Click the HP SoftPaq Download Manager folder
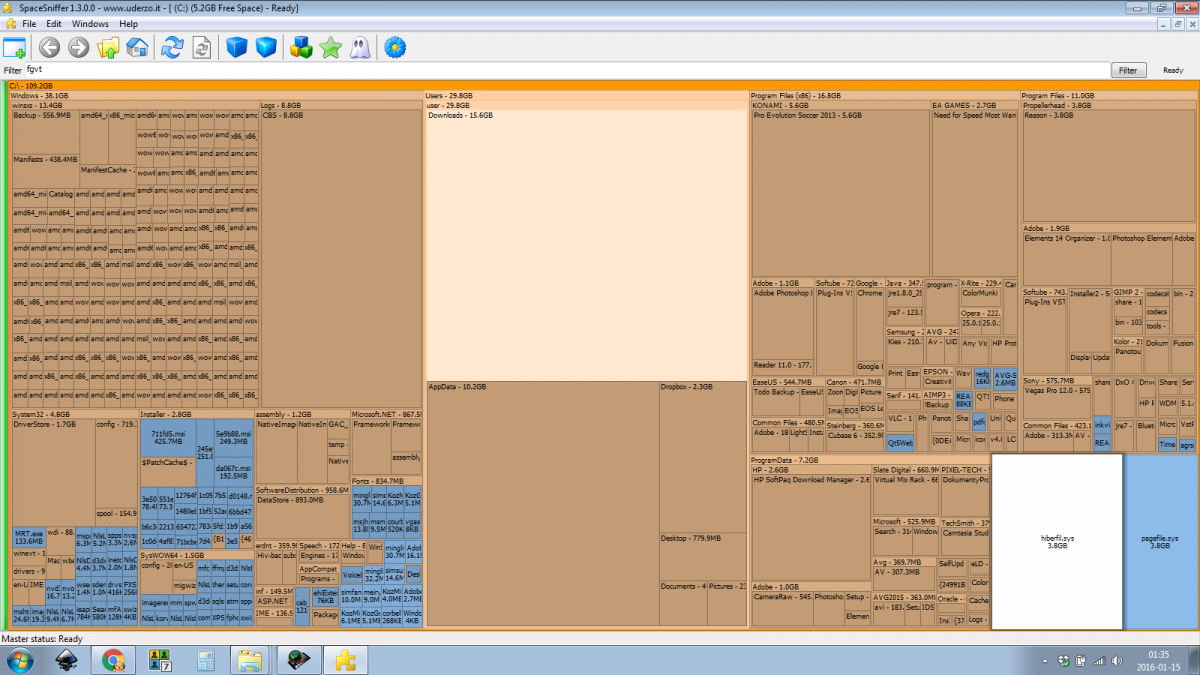1200x675 pixels. 810,526
